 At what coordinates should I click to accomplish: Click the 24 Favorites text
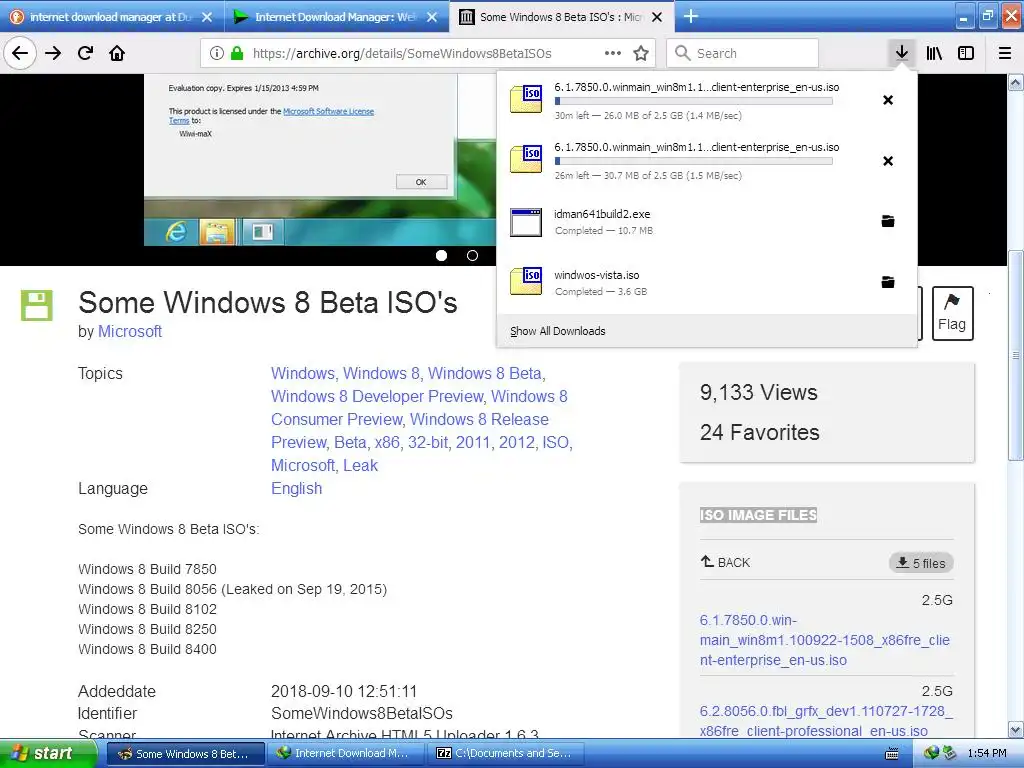click(x=760, y=432)
